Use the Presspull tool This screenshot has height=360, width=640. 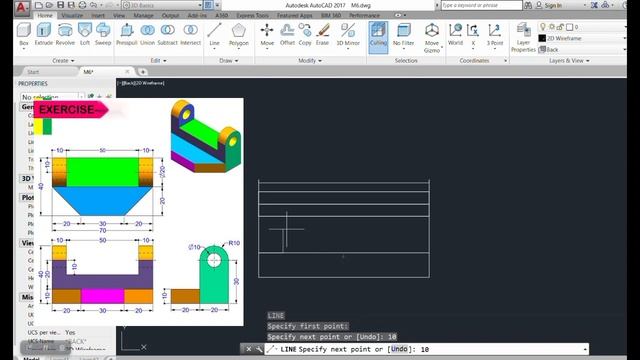(127, 34)
